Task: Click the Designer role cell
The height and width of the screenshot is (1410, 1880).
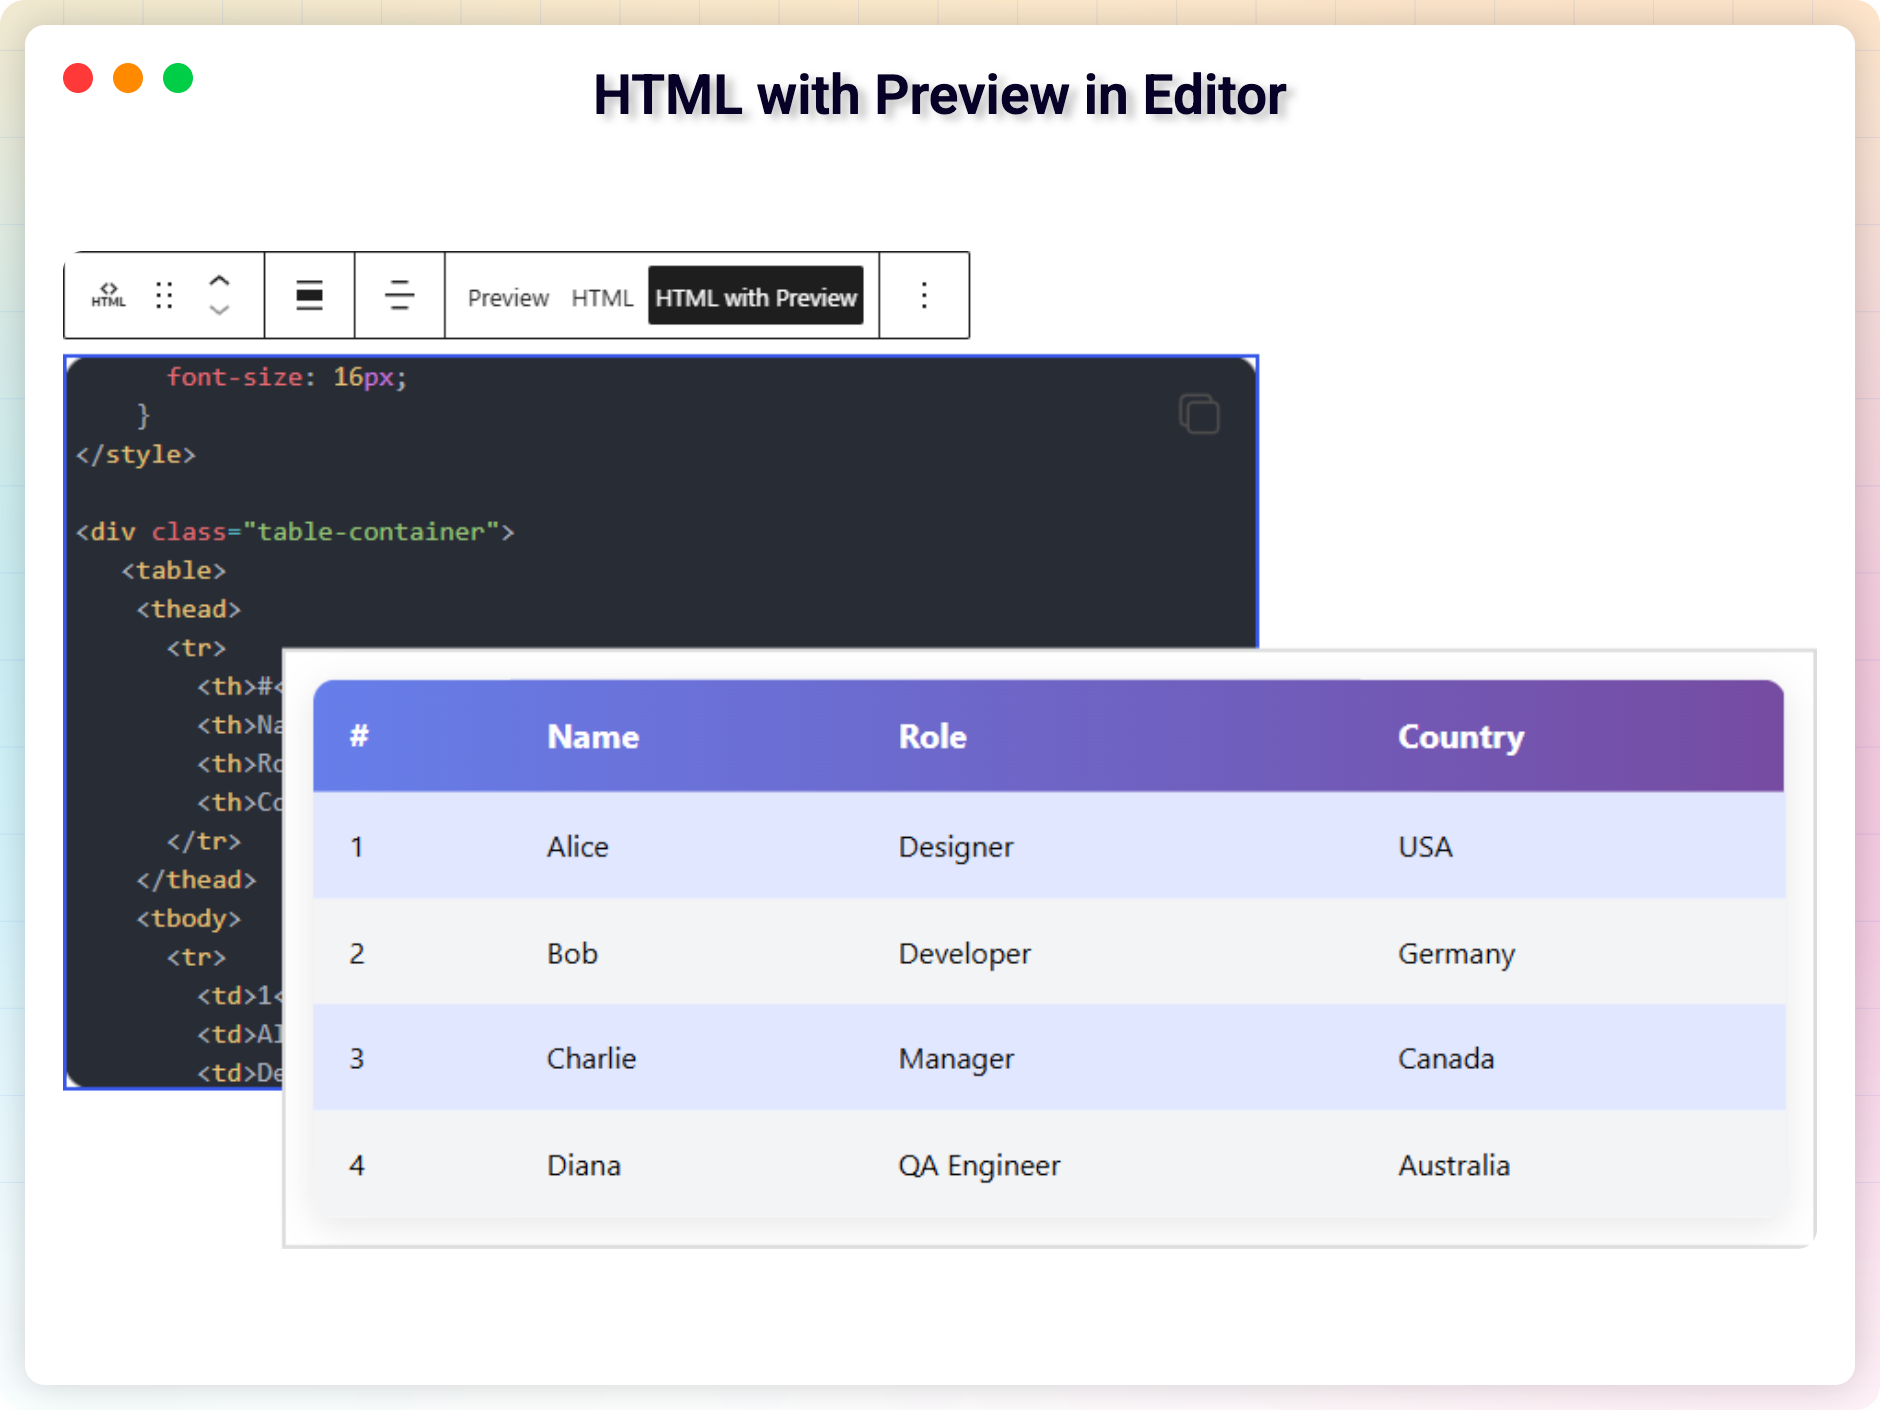Action: pos(956,848)
